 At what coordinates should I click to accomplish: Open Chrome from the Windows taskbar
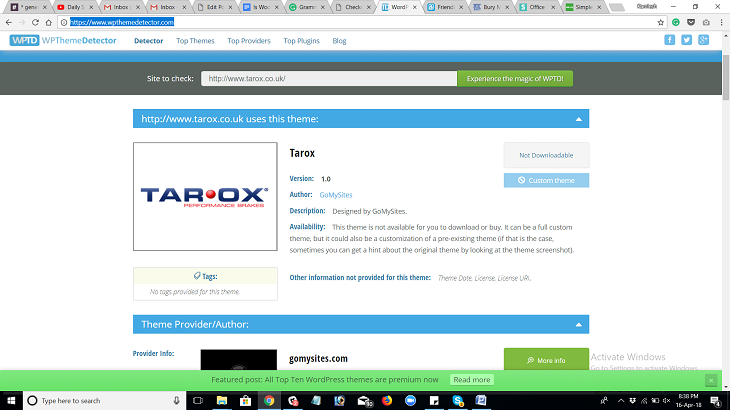268,400
